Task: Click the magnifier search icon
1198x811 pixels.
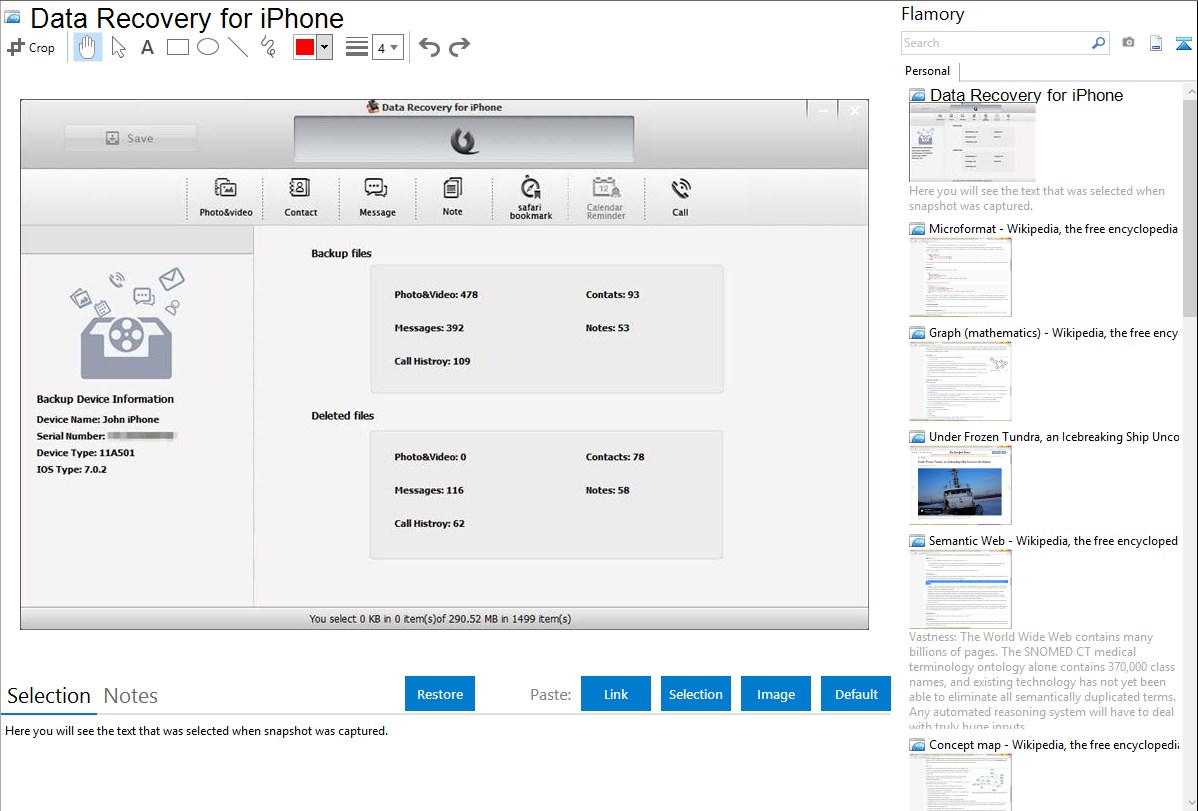Action: click(x=1098, y=43)
